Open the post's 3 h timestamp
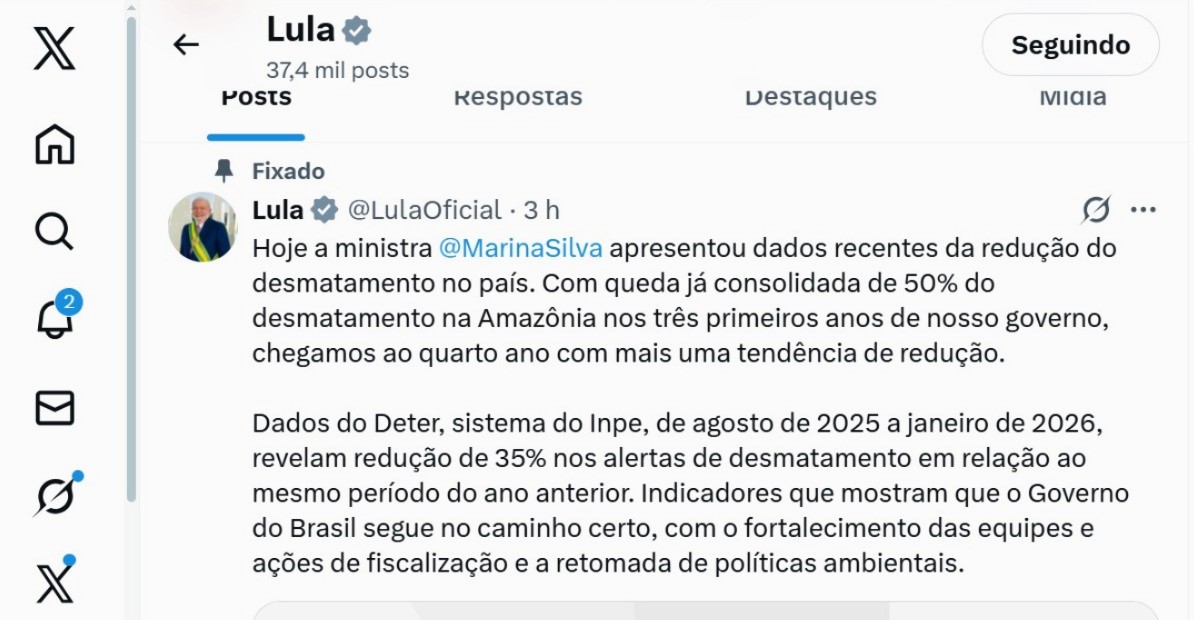 point(542,210)
